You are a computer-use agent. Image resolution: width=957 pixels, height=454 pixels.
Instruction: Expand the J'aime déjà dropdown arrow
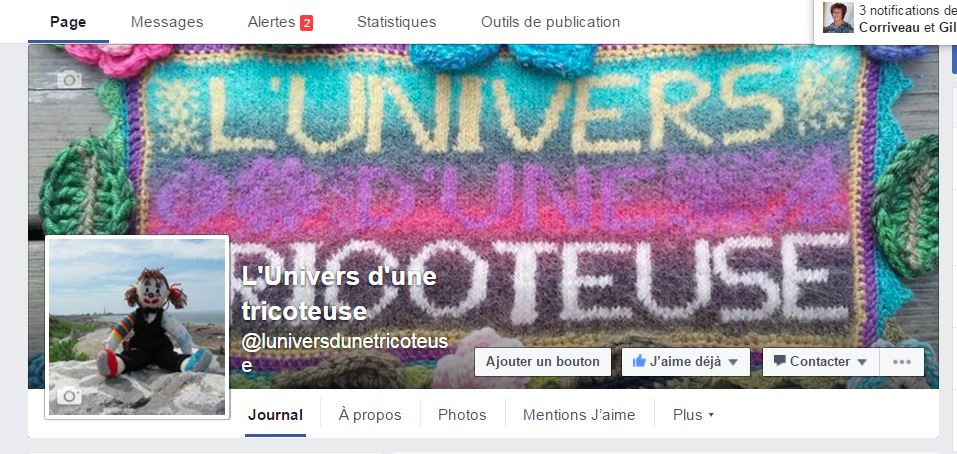(733, 362)
